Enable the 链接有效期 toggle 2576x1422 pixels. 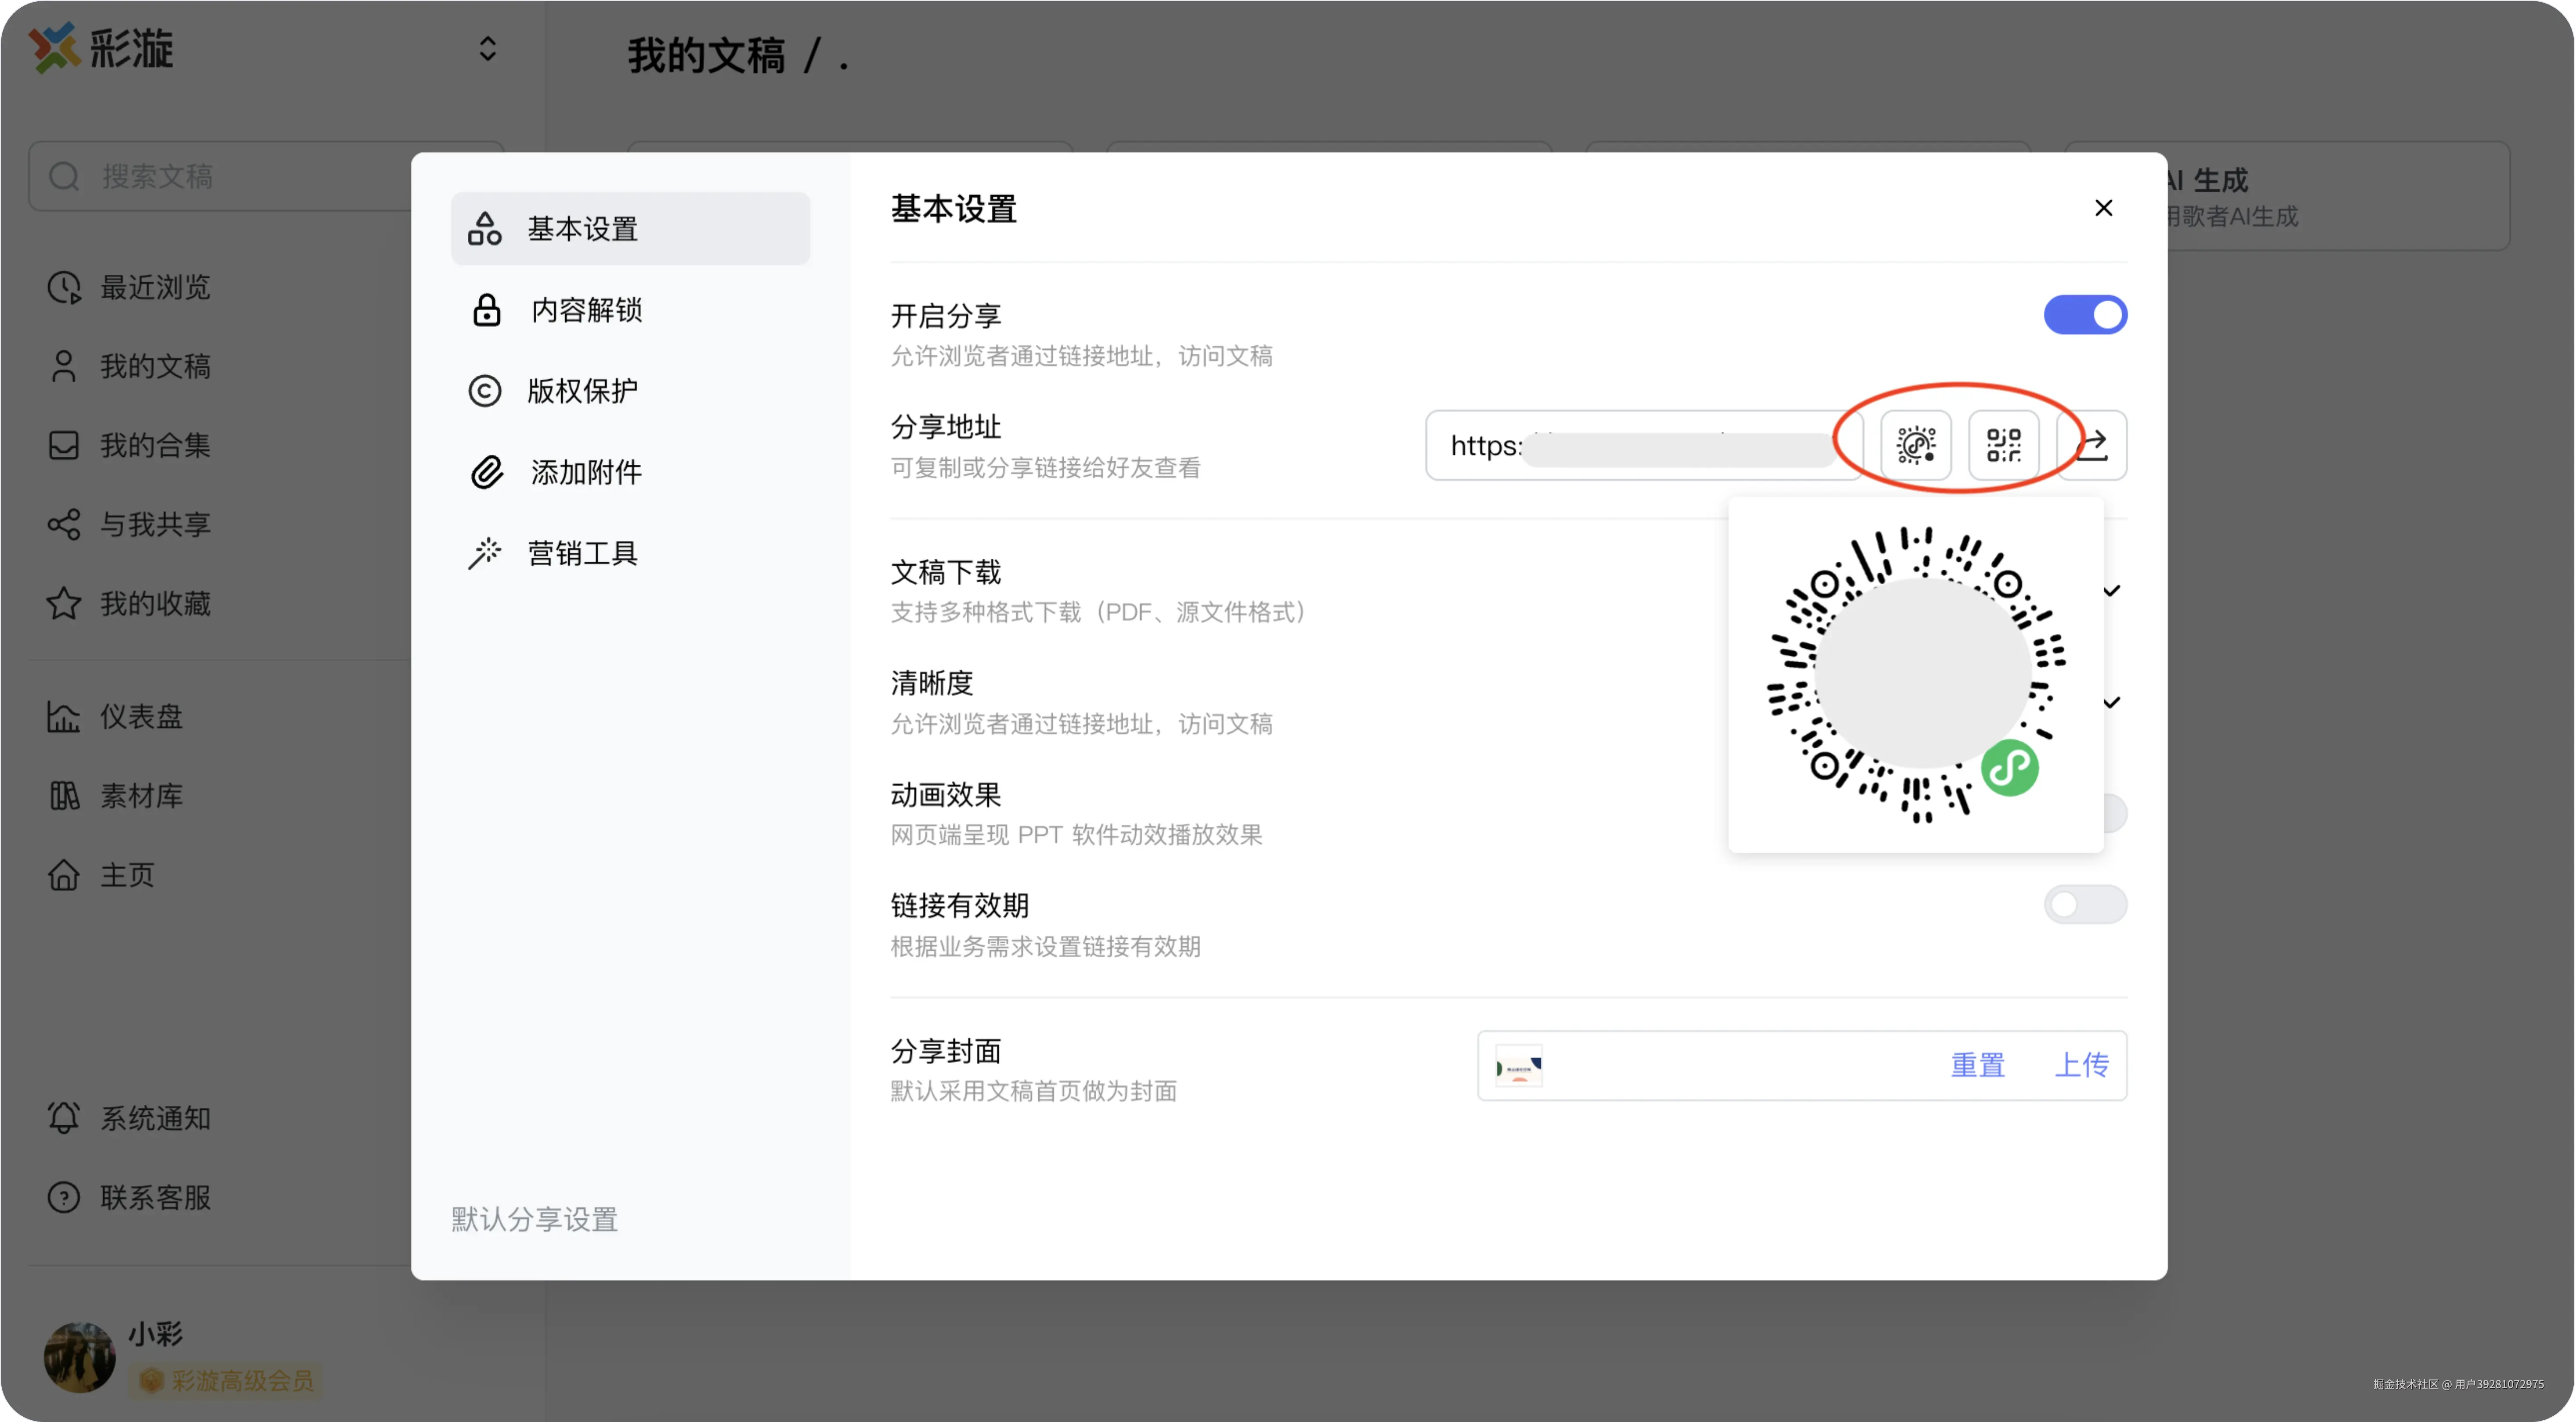(2085, 905)
